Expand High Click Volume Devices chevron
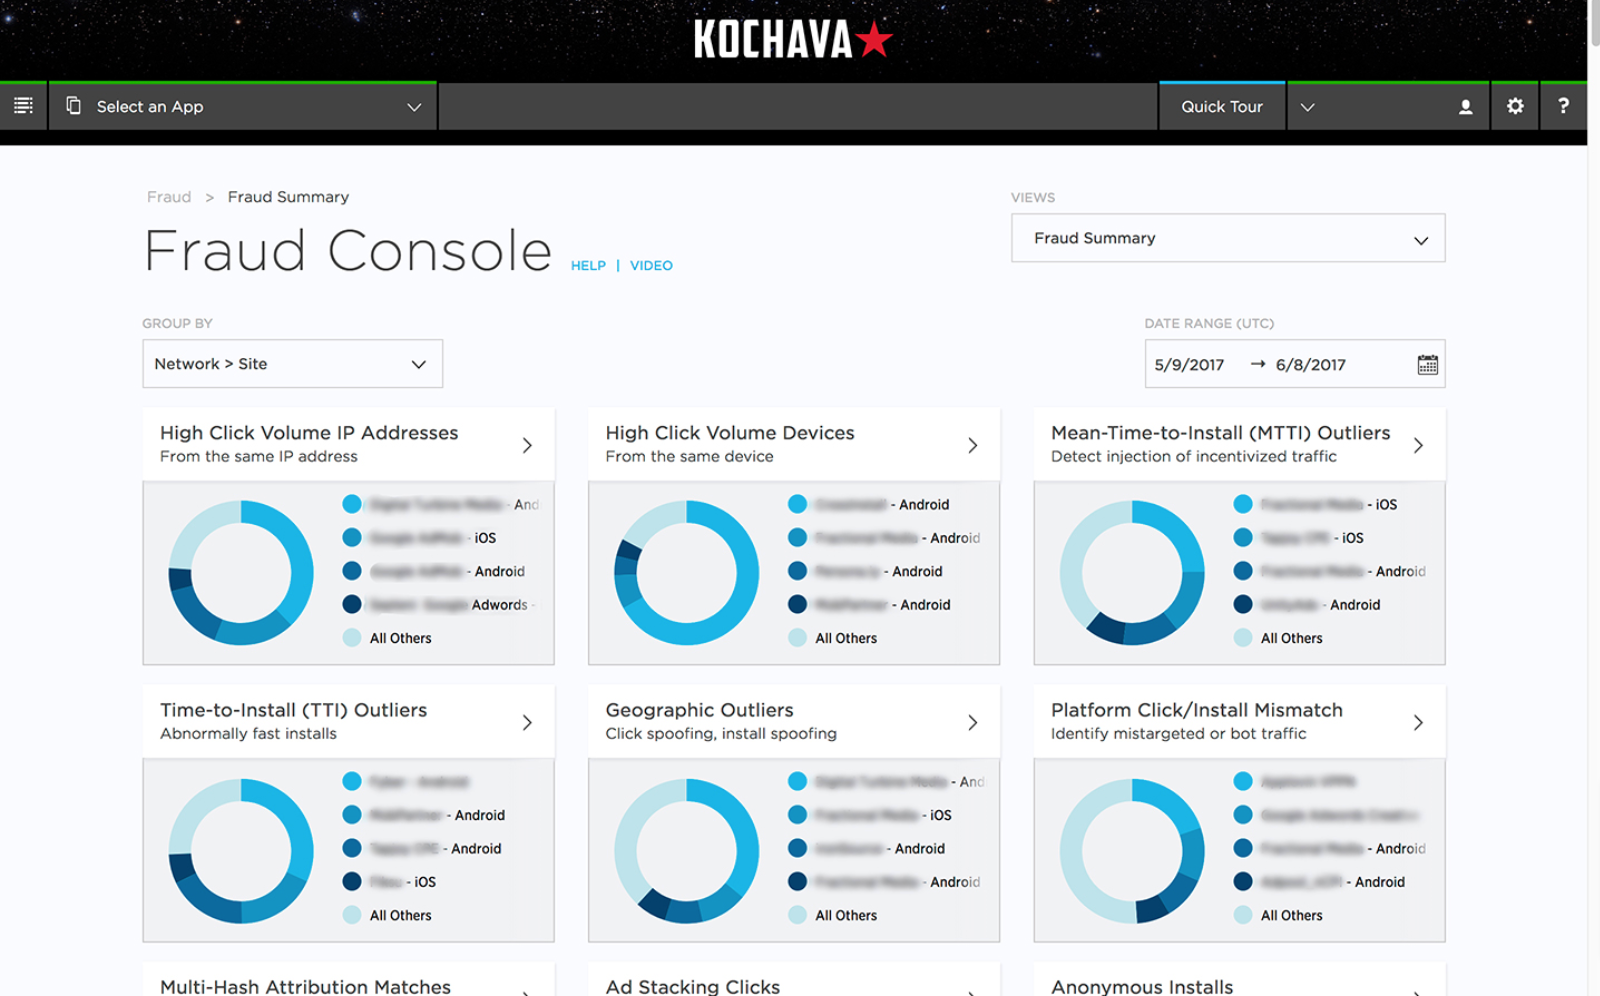 point(972,445)
